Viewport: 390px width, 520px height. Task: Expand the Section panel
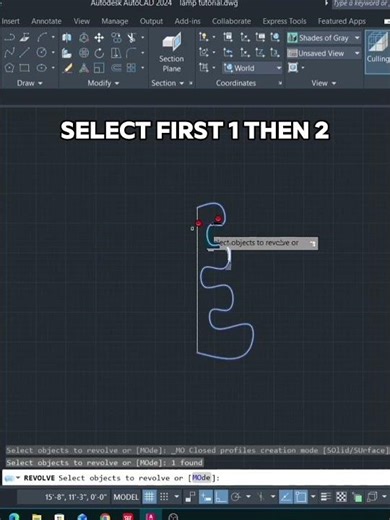[x=168, y=83]
